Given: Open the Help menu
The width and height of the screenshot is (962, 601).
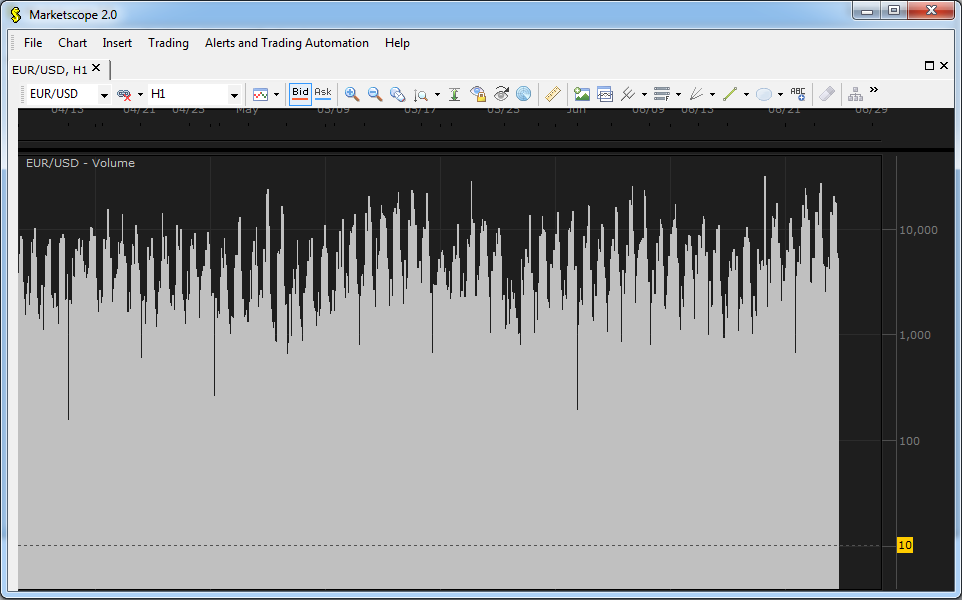Looking at the screenshot, I should point(397,43).
